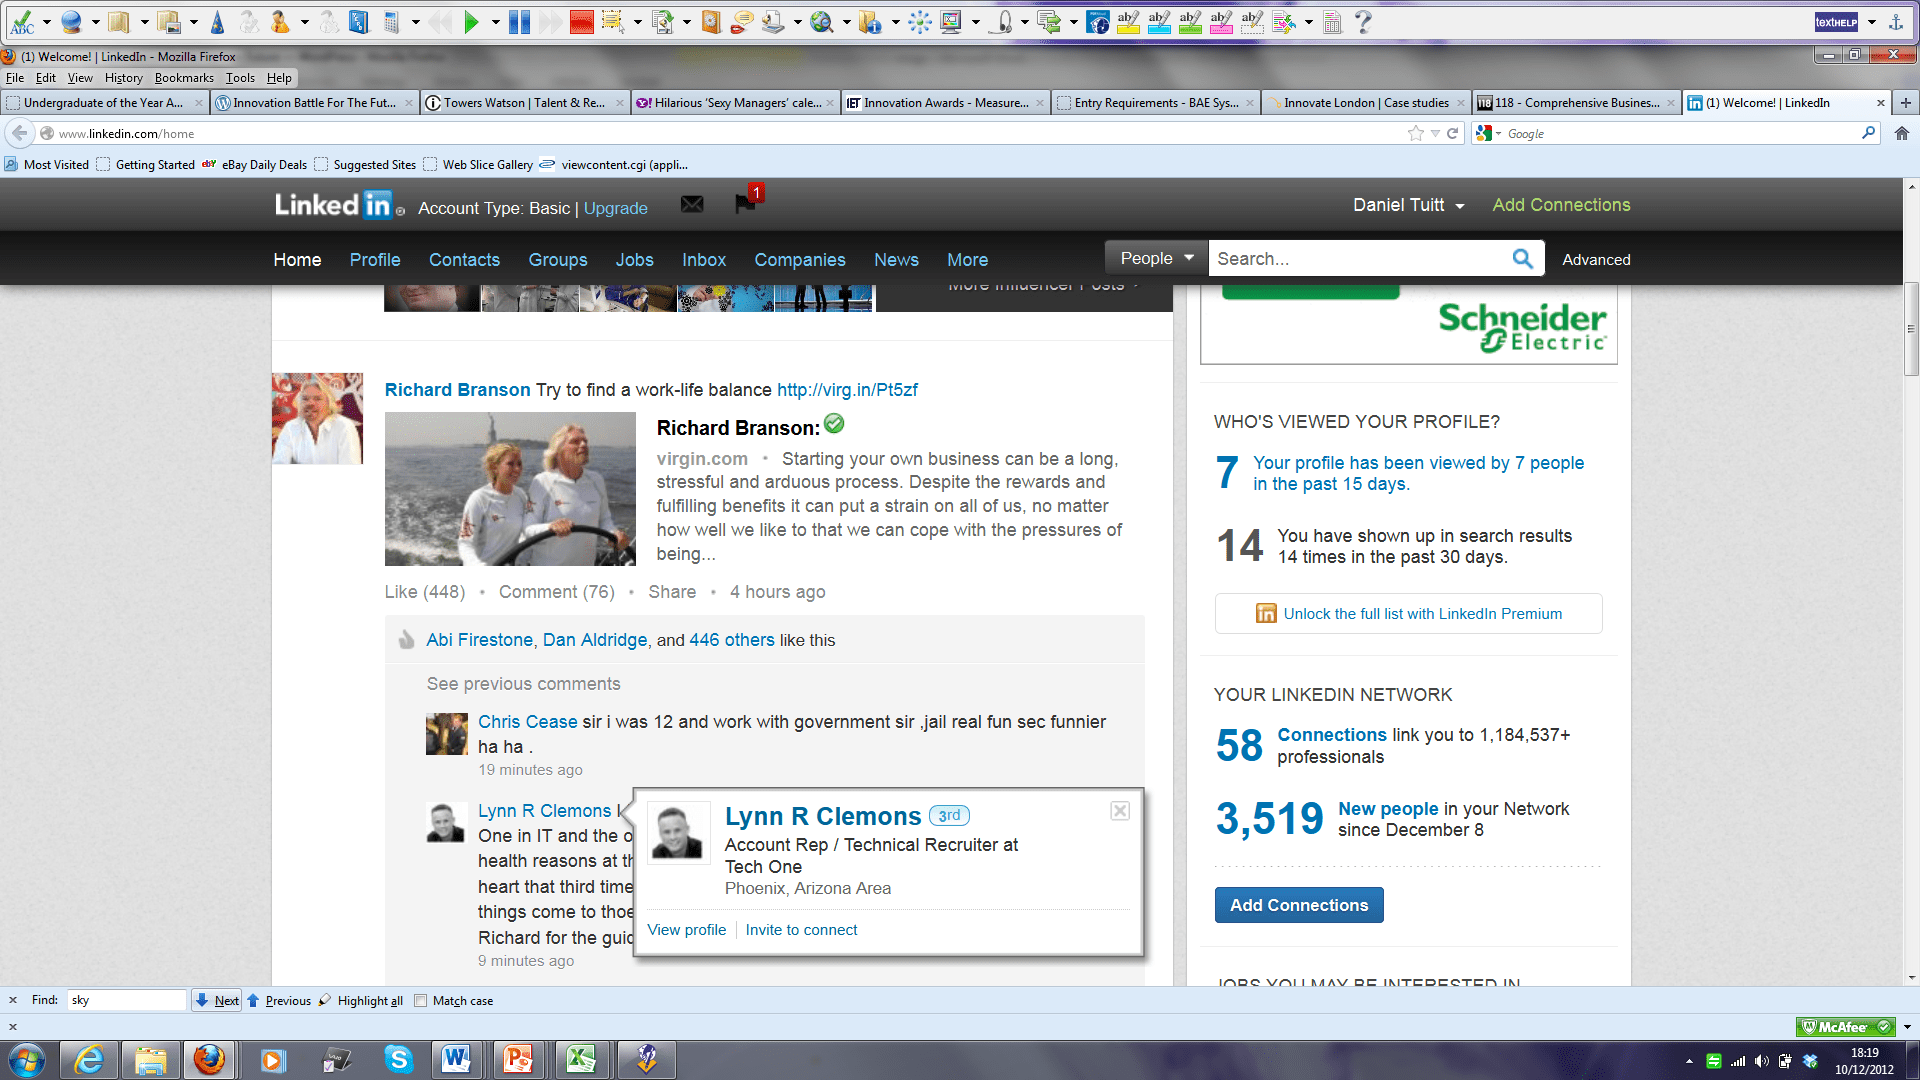1920x1080 pixels.
Task: Enable the Match case checkbox
Action: tap(421, 1000)
